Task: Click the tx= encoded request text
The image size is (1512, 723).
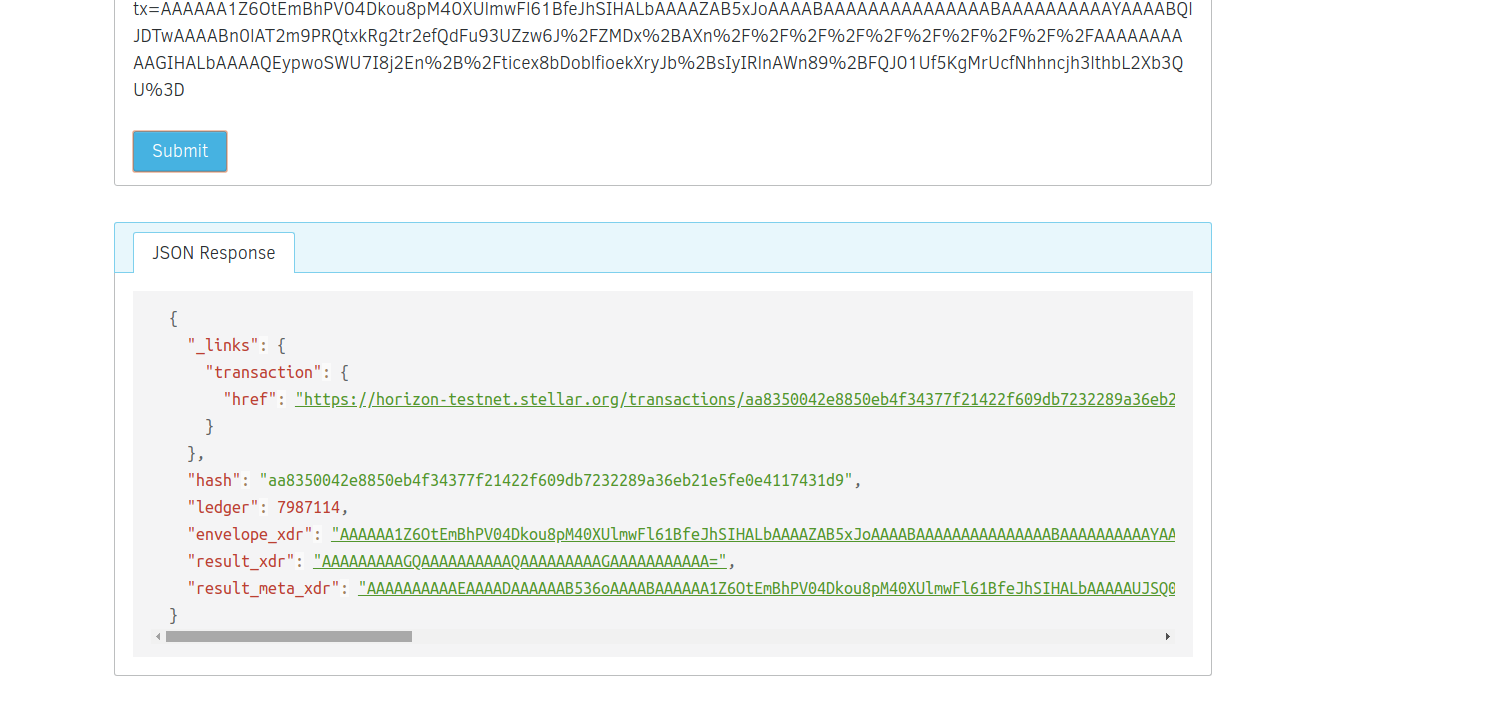Action: pyautogui.click(x=660, y=49)
